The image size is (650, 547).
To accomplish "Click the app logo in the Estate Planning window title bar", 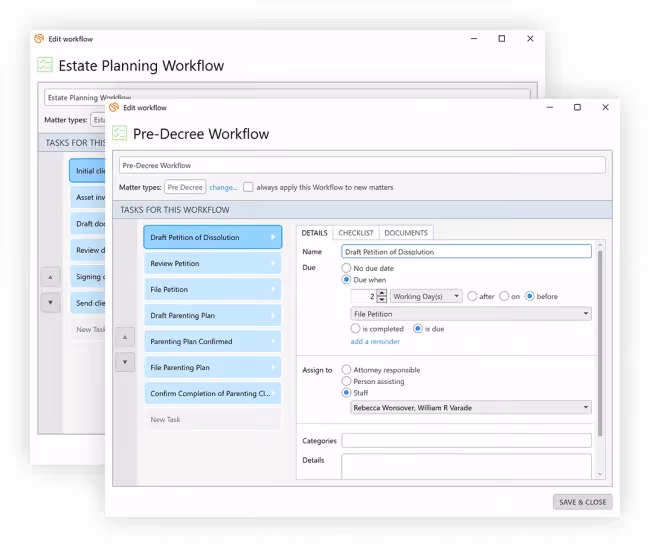I will tap(39, 39).
